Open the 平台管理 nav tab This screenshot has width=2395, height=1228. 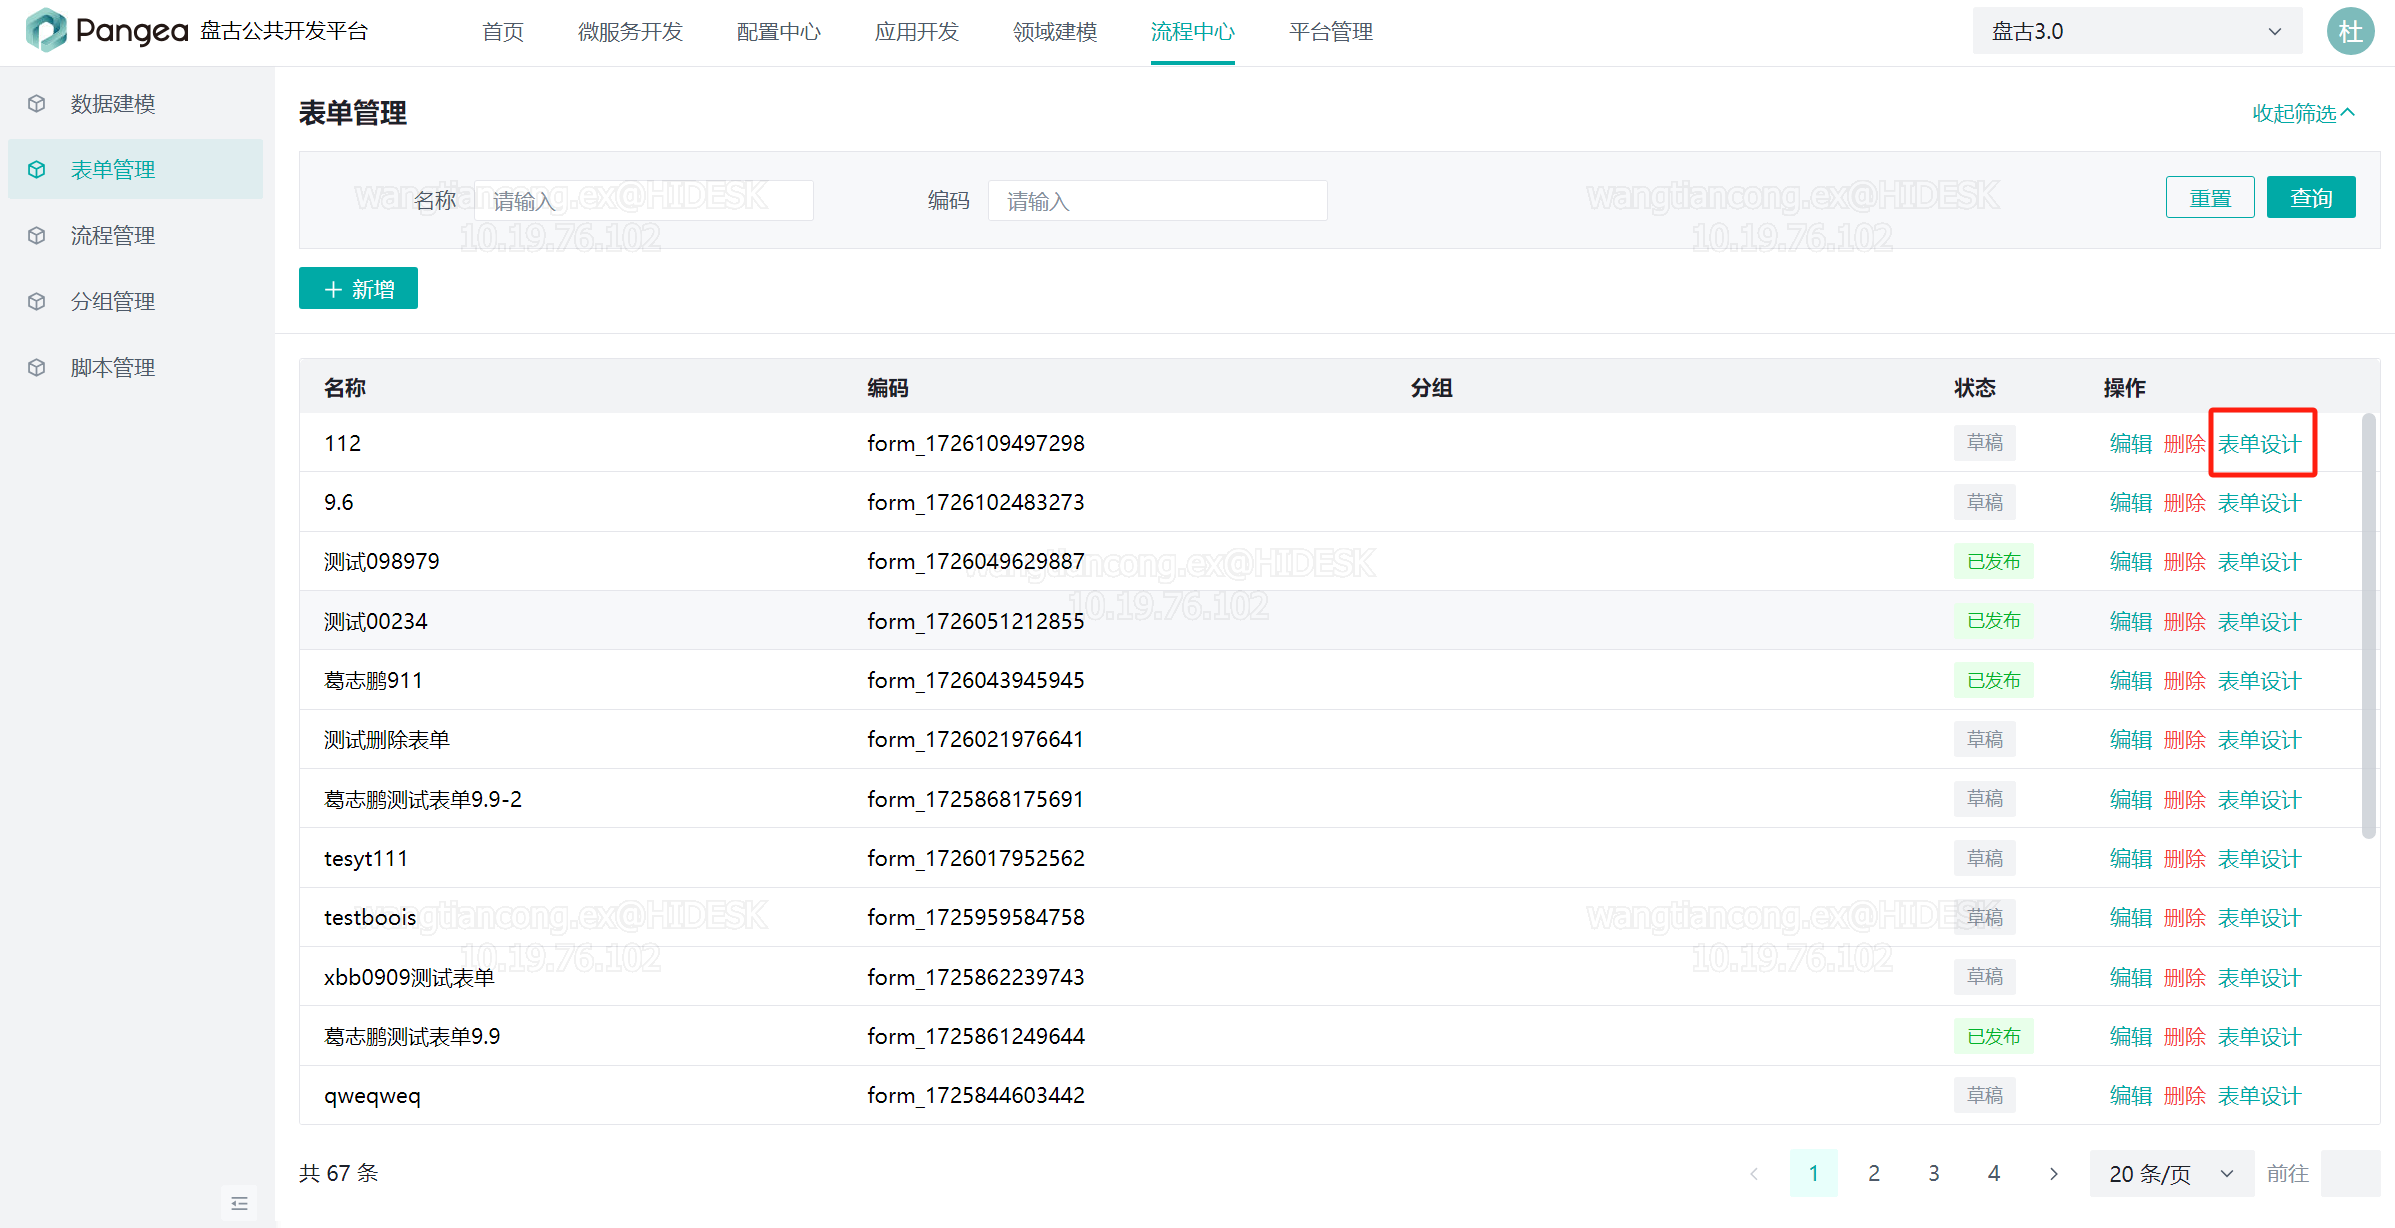click(x=1331, y=32)
